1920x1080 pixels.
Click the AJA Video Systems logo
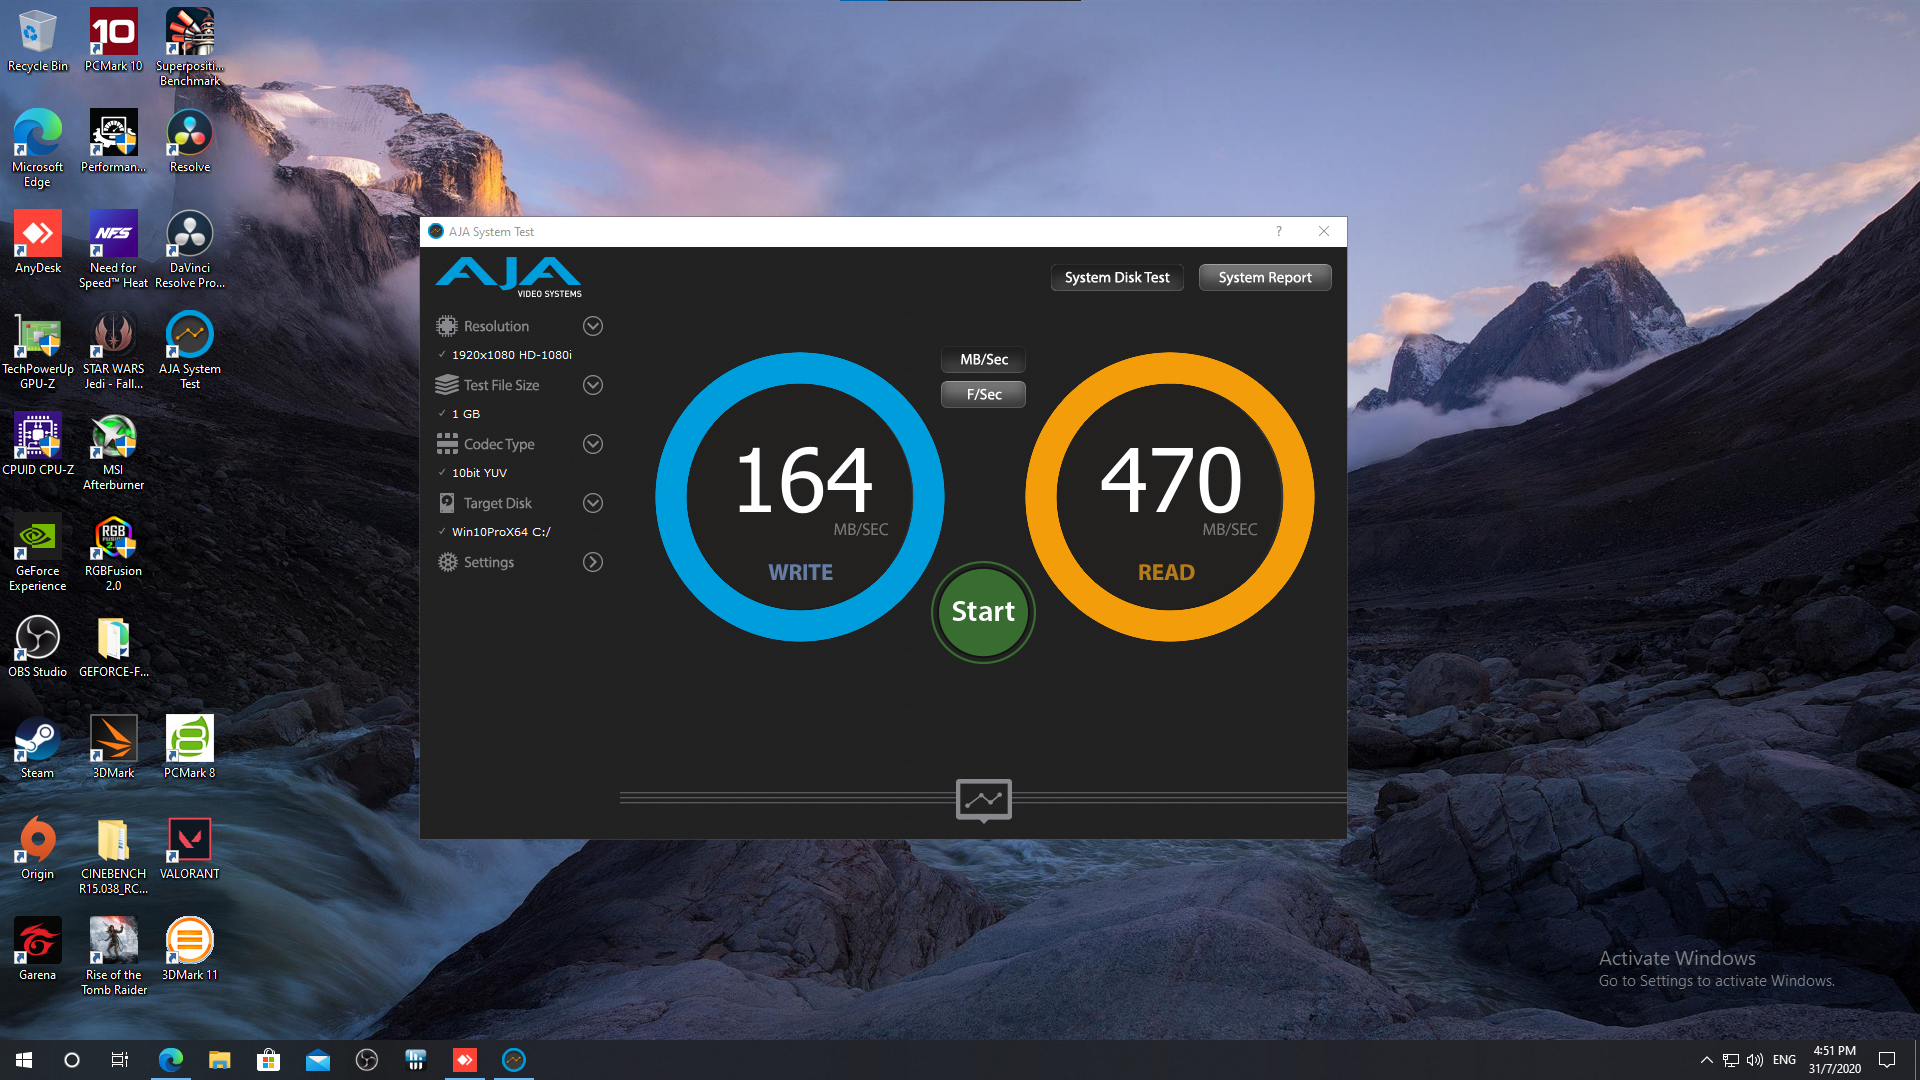tap(508, 276)
